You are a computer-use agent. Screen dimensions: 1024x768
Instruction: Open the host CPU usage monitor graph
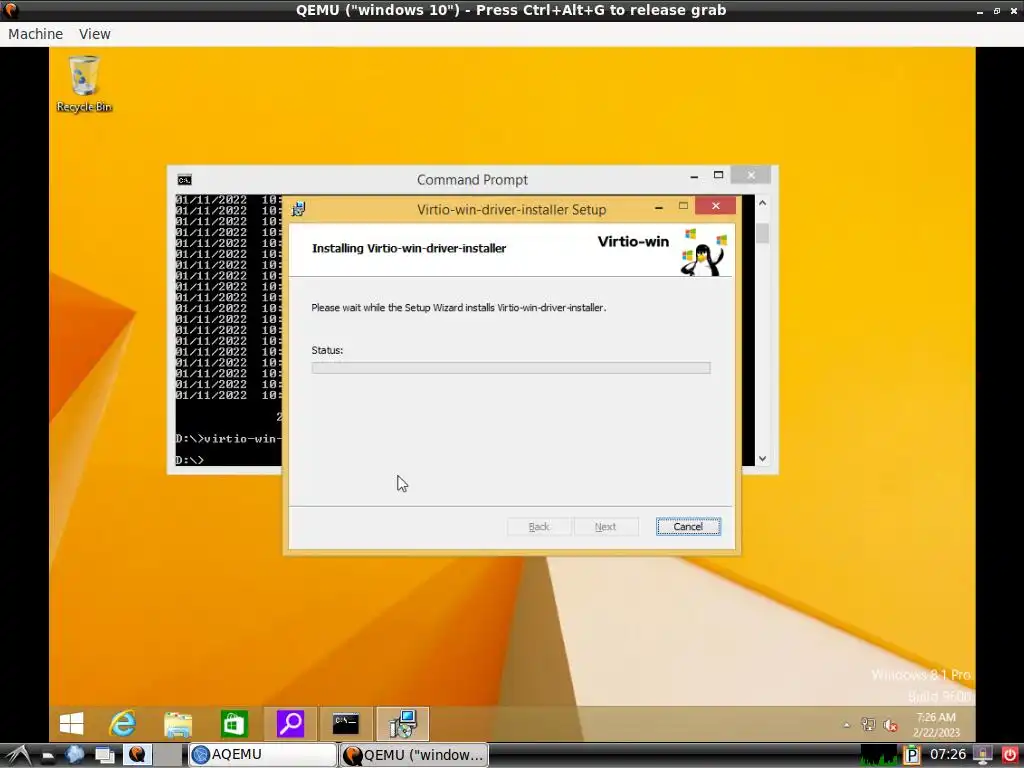coord(879,755)
